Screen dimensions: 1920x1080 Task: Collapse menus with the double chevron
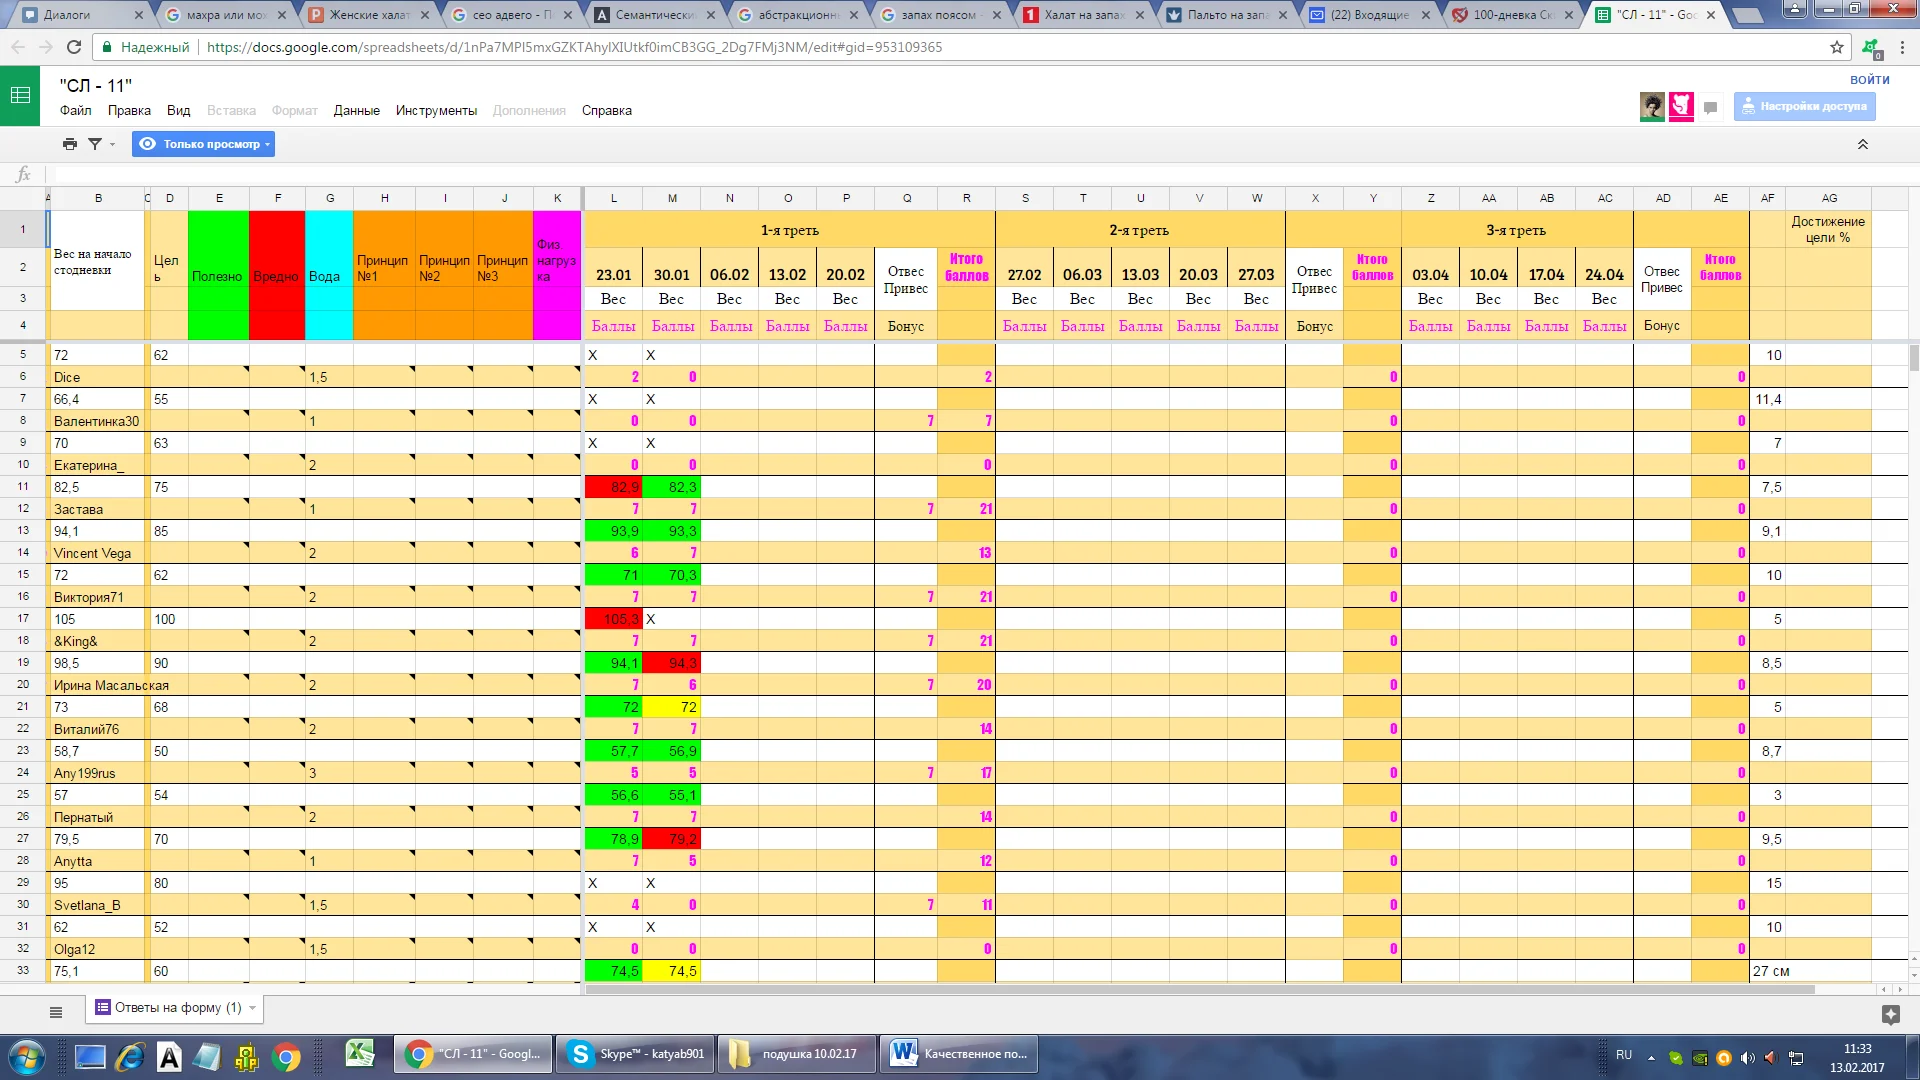coord(1862,145)
